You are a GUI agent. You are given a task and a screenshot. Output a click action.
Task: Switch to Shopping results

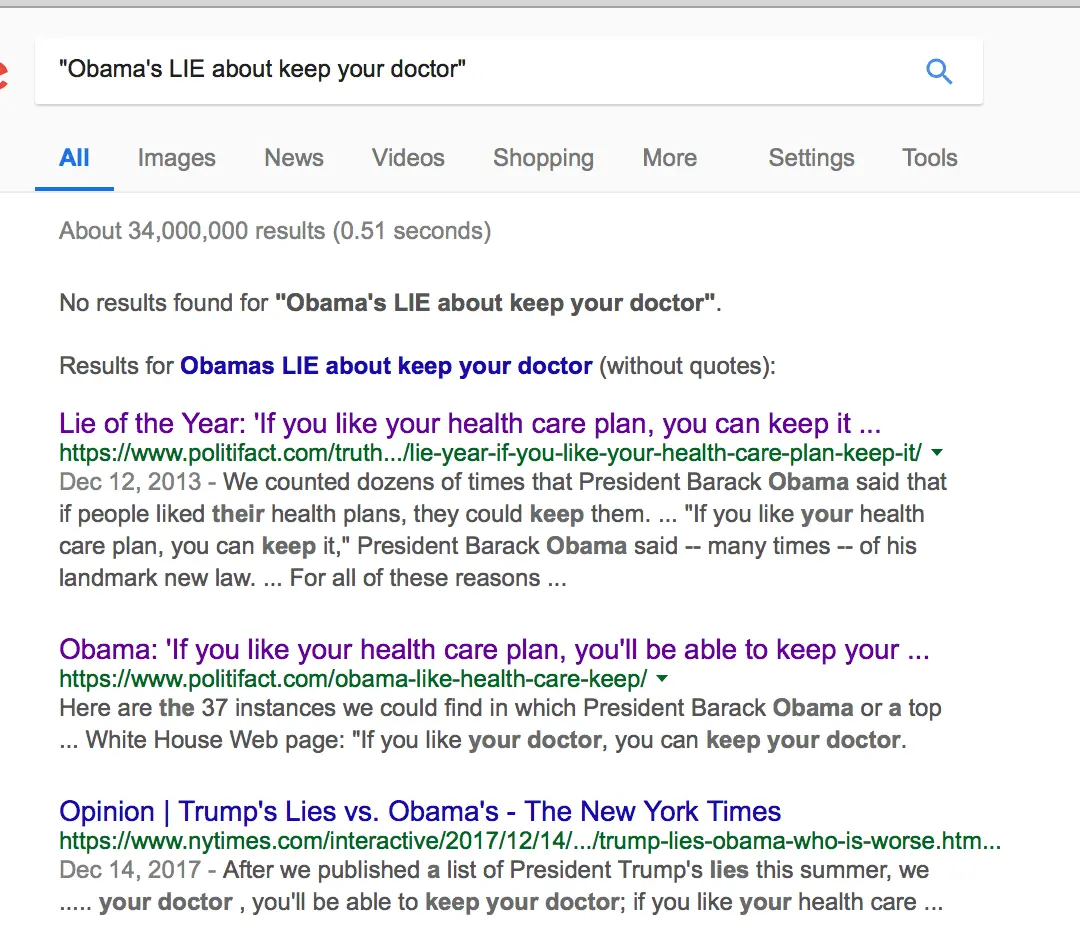pos(543,158)
